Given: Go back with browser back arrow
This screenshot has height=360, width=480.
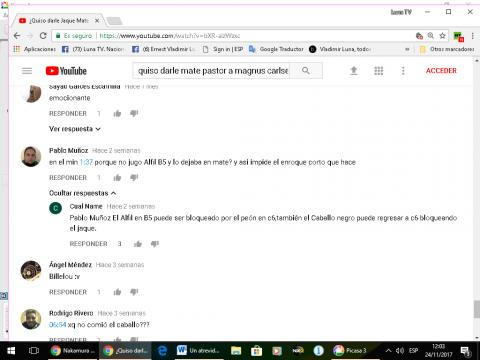Looking at the screenshot, I should 17,35.
